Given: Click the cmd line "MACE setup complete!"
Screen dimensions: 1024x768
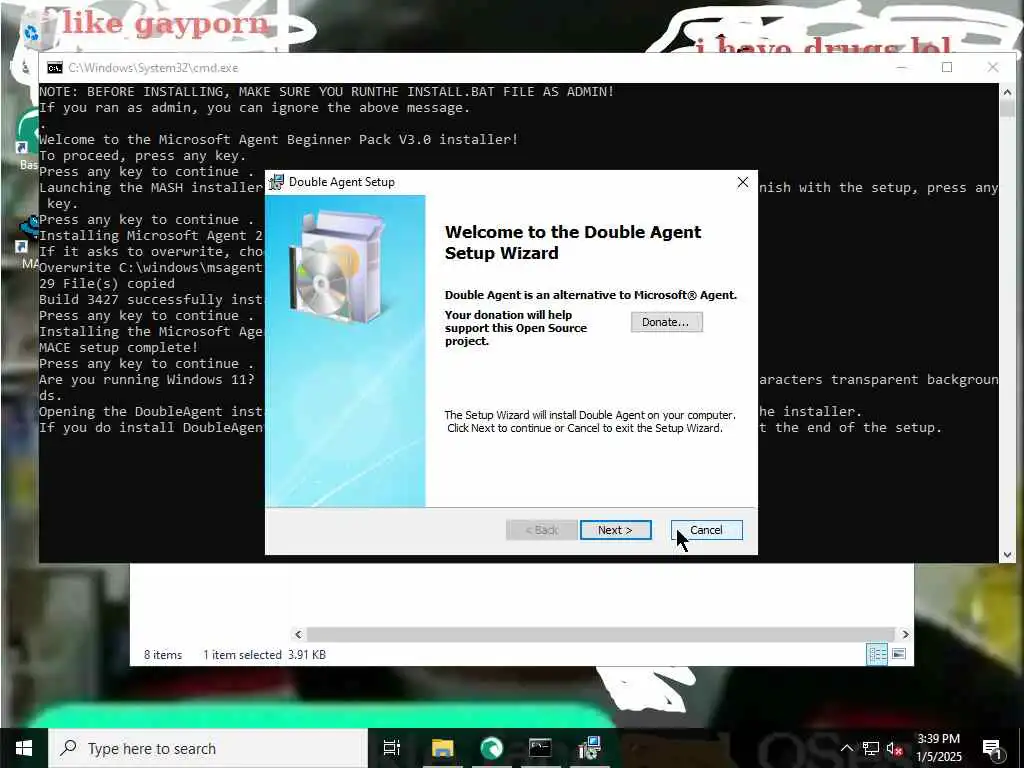Looking at the screenshot, I should [118, 347].
